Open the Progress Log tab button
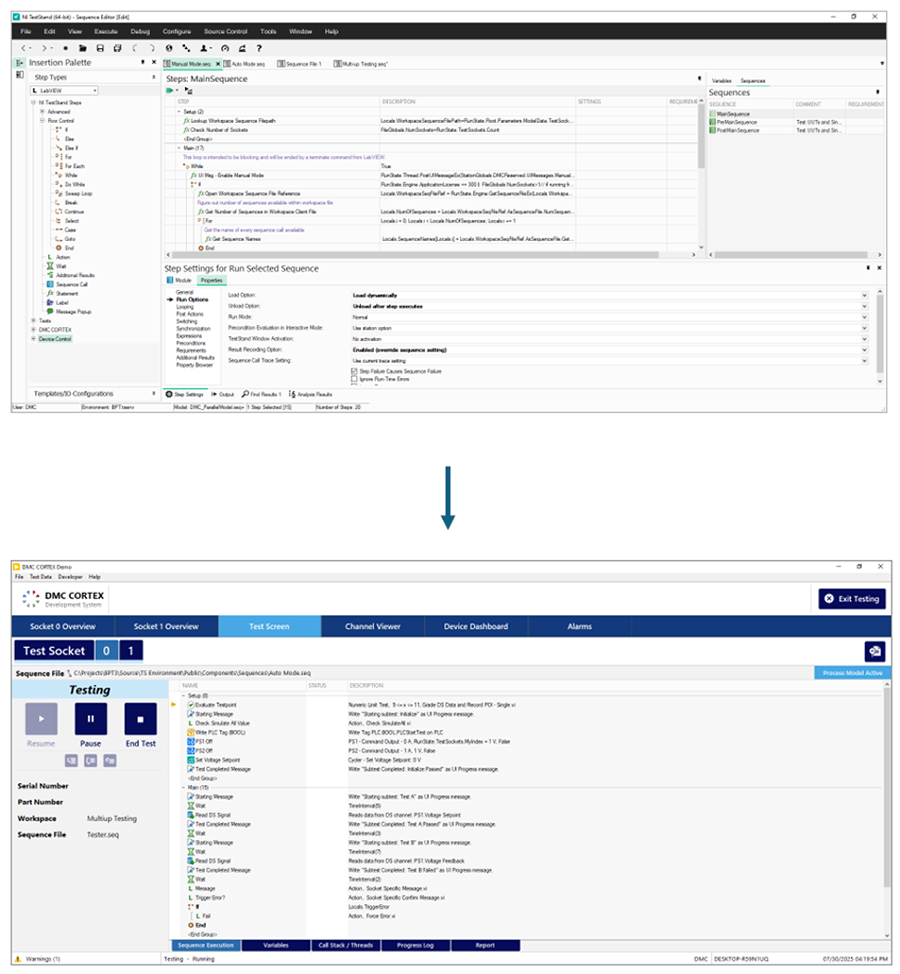900x974 pixels. click(415, 946)
